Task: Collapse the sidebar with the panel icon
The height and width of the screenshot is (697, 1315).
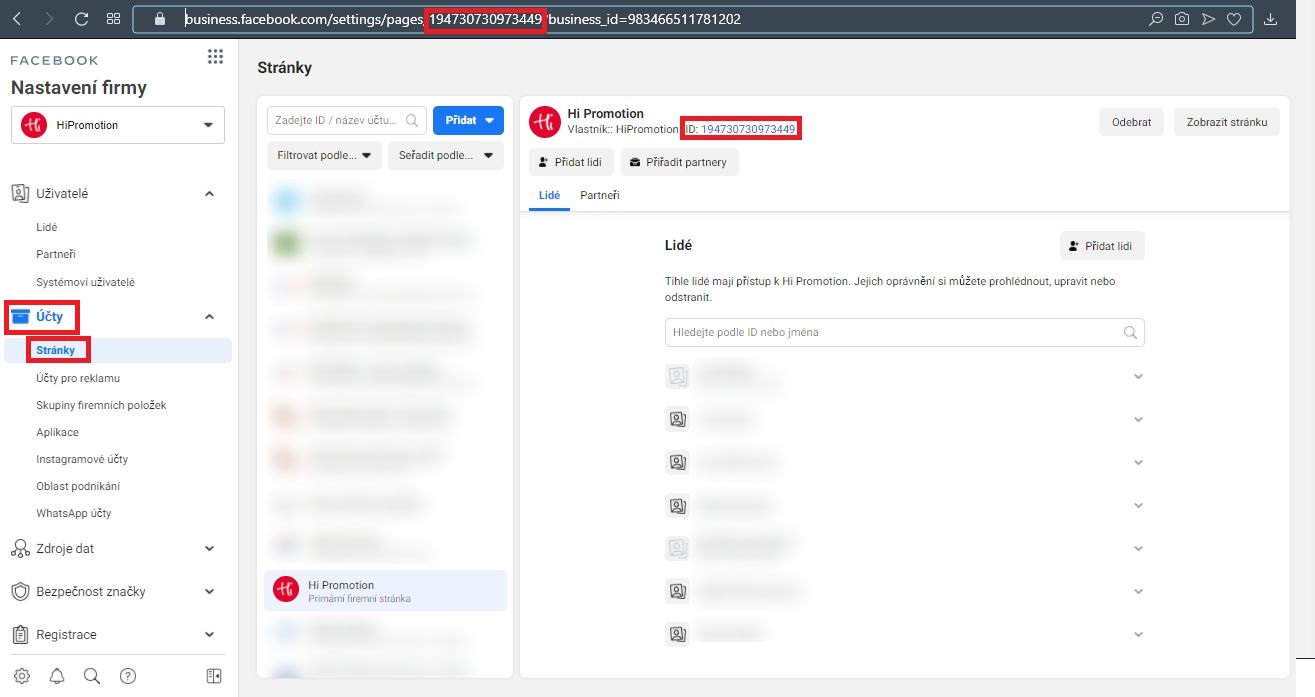Action: [214, 676]
